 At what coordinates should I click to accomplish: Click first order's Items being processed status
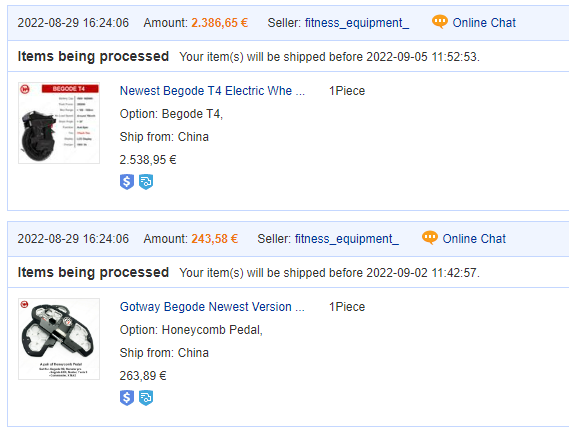coord(93,56)
